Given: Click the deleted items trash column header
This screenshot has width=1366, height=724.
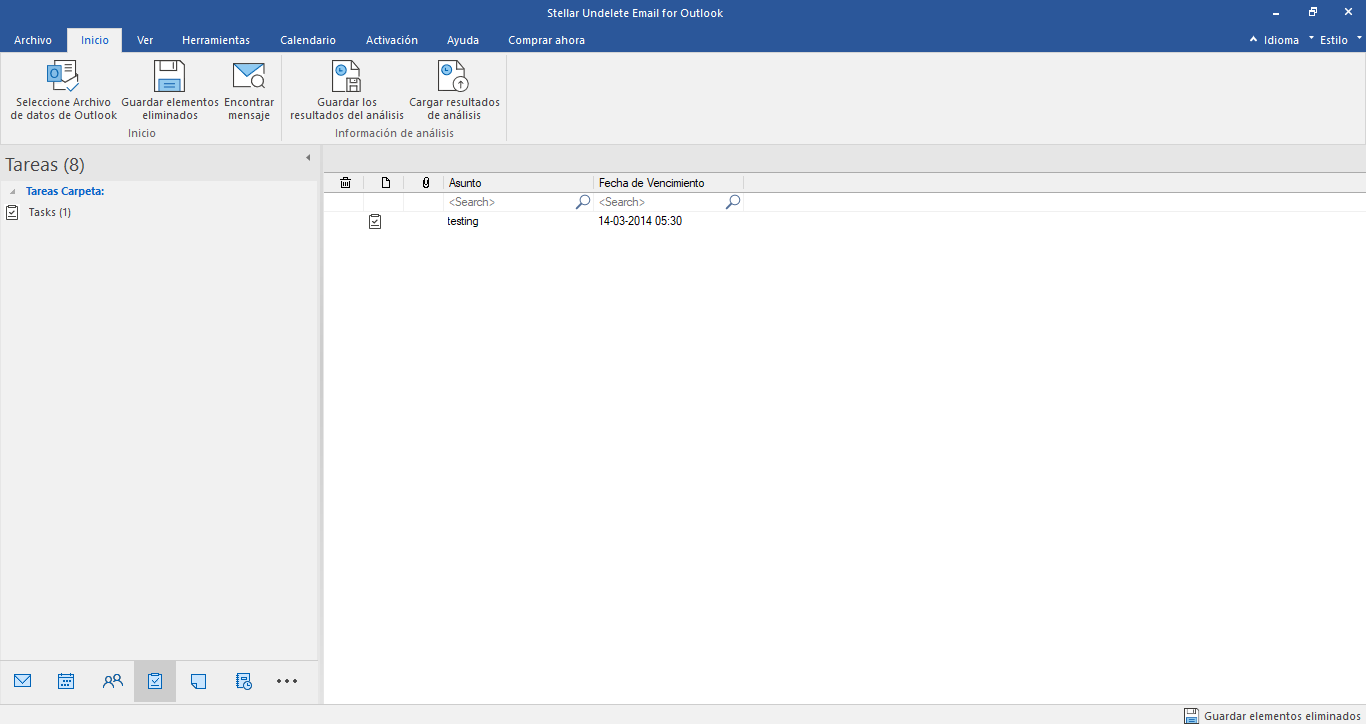Looking at the screenshot, I should pos(345,183).
